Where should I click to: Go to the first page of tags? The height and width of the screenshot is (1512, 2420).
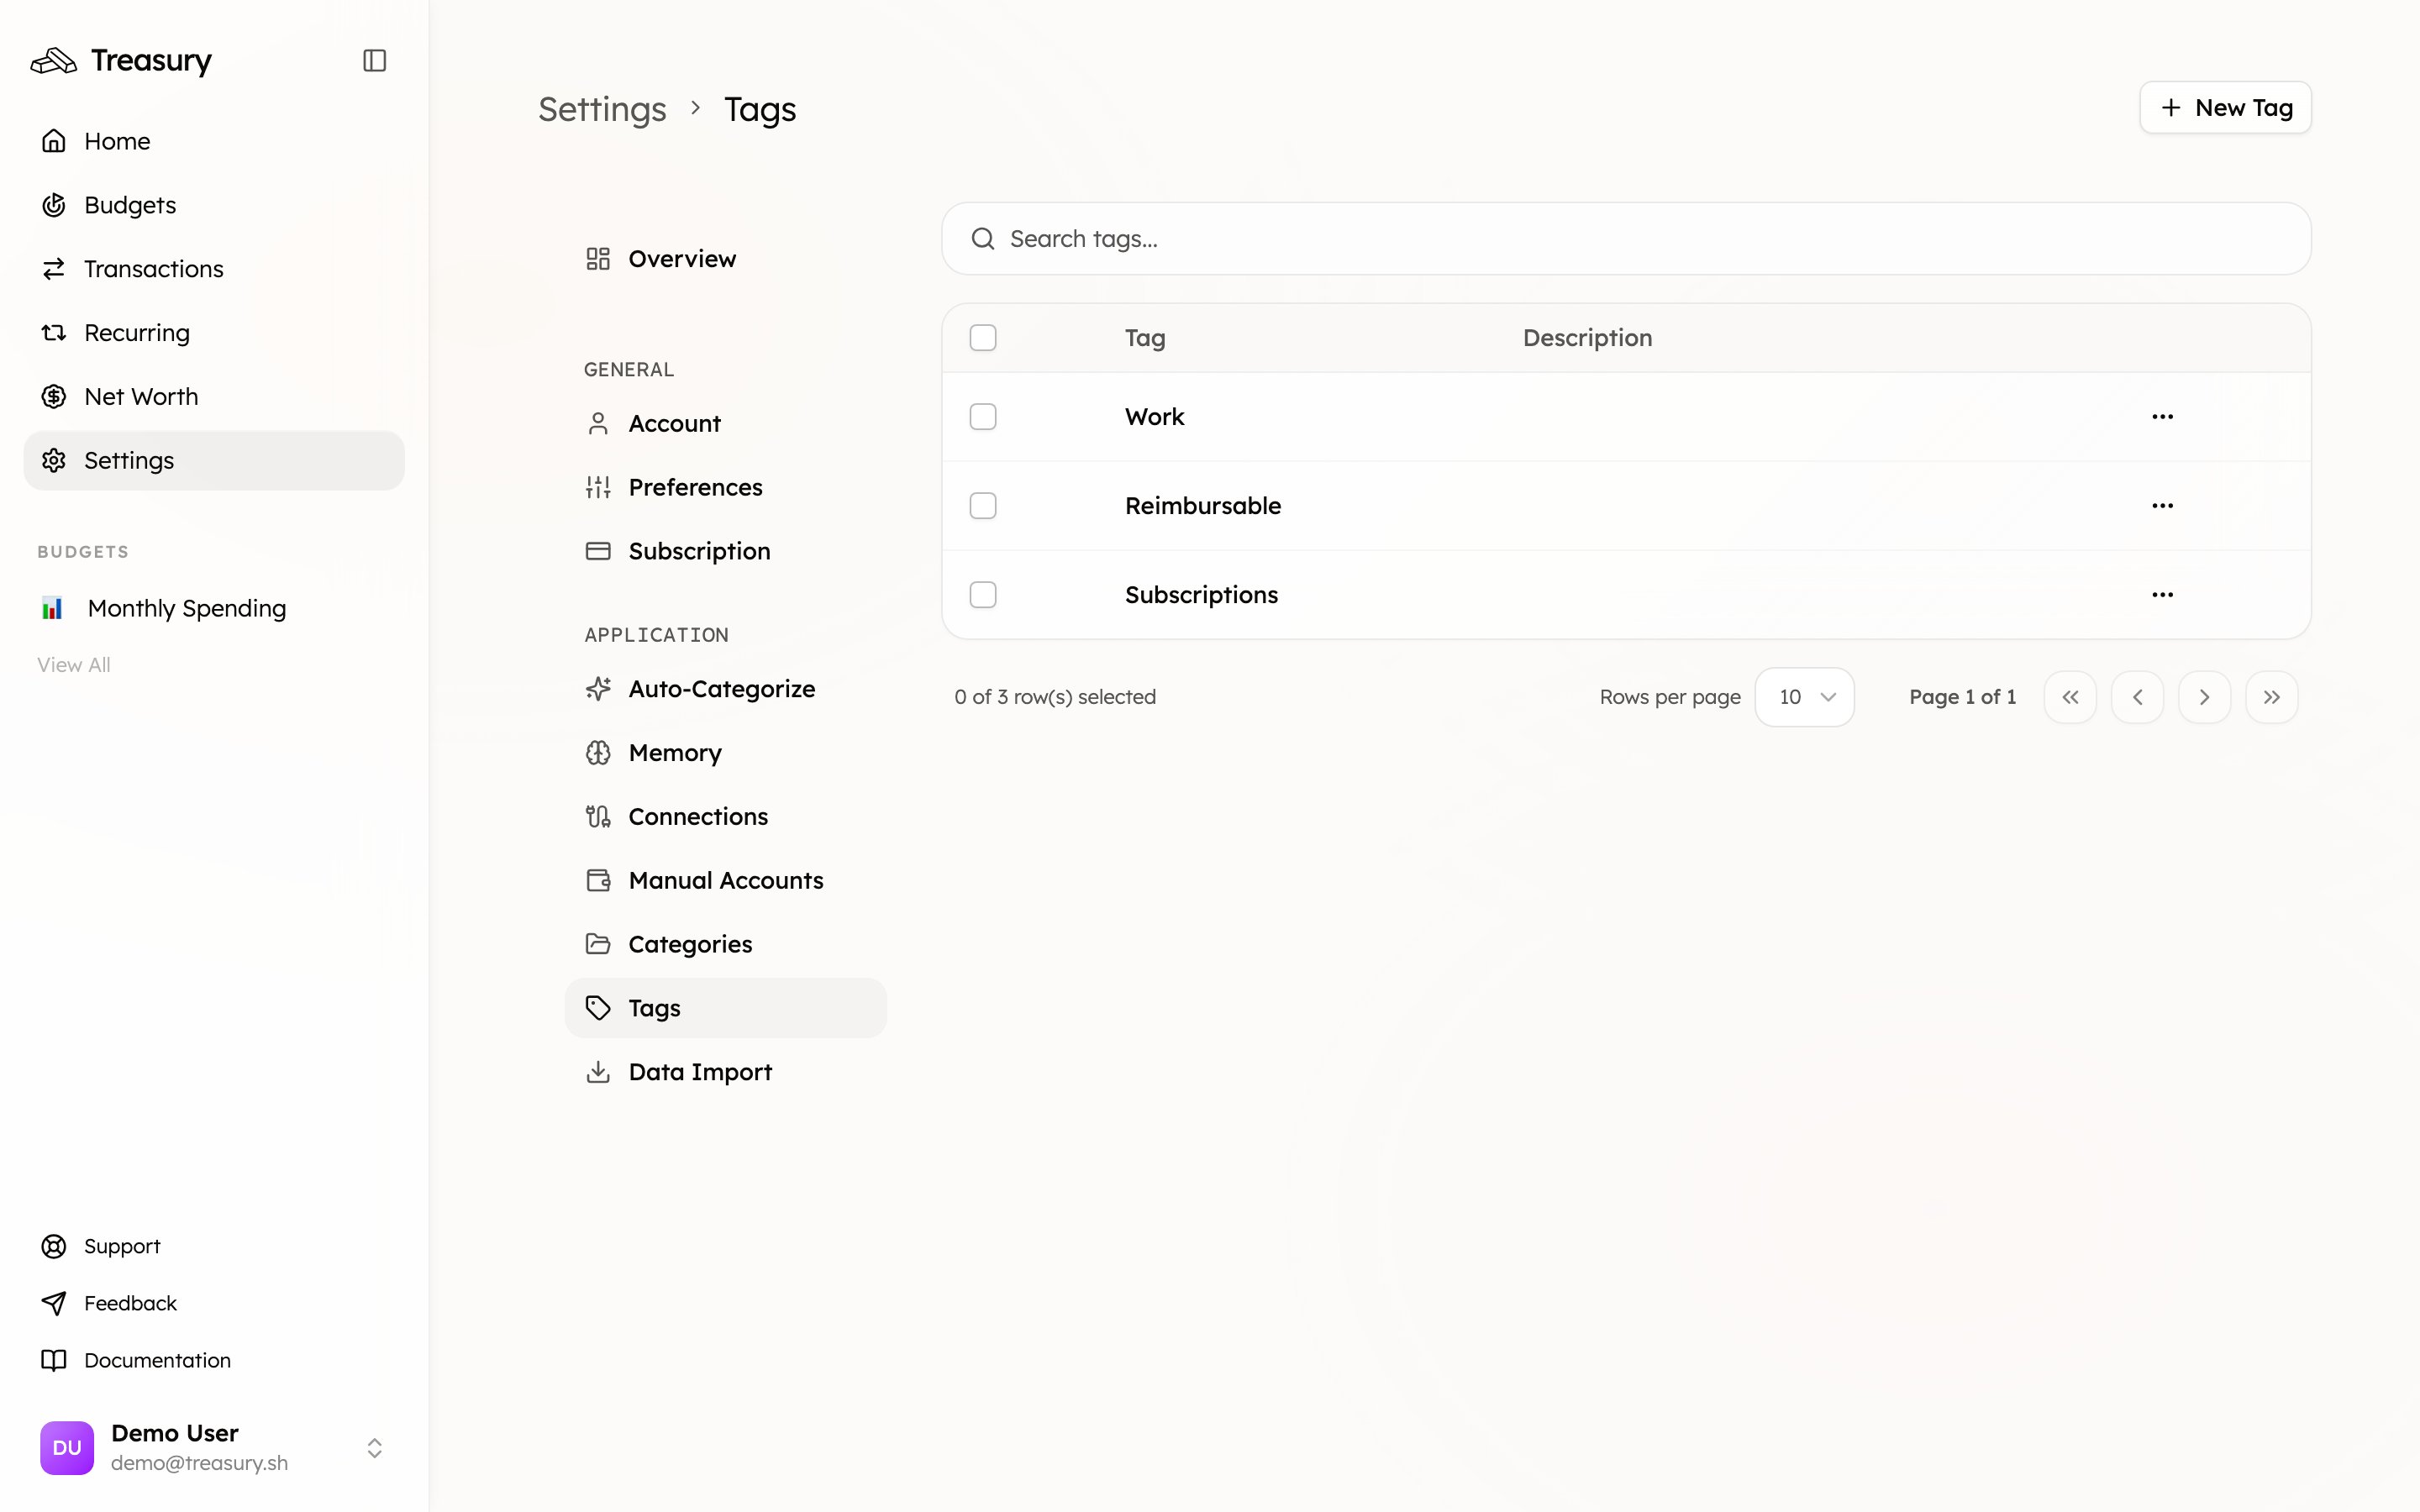[2070, 697]
